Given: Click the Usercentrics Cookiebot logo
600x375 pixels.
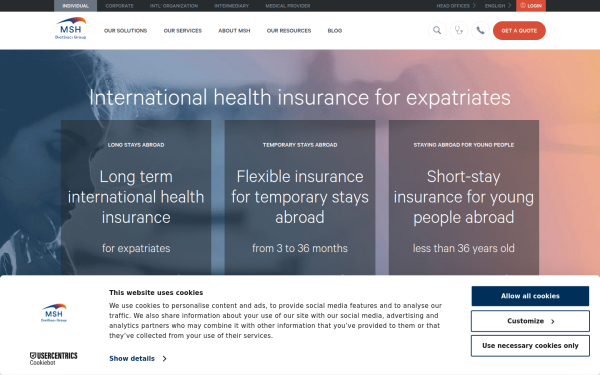Looking at the screenshot, I should tap(54, 359).
